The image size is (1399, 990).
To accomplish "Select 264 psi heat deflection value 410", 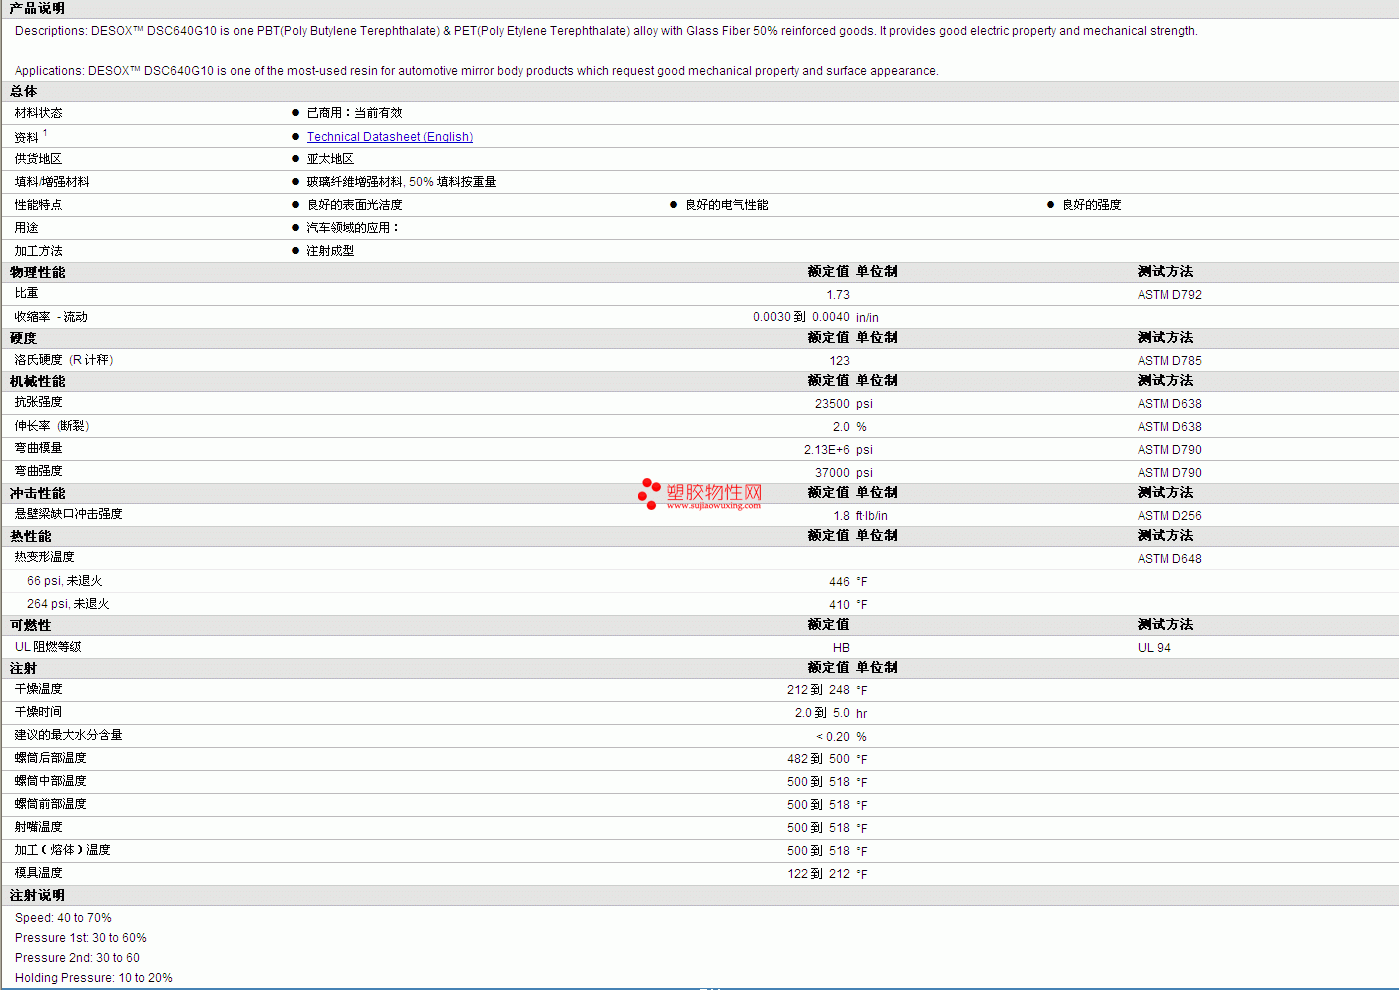I will pyautogui.click(x=839, y=605).
